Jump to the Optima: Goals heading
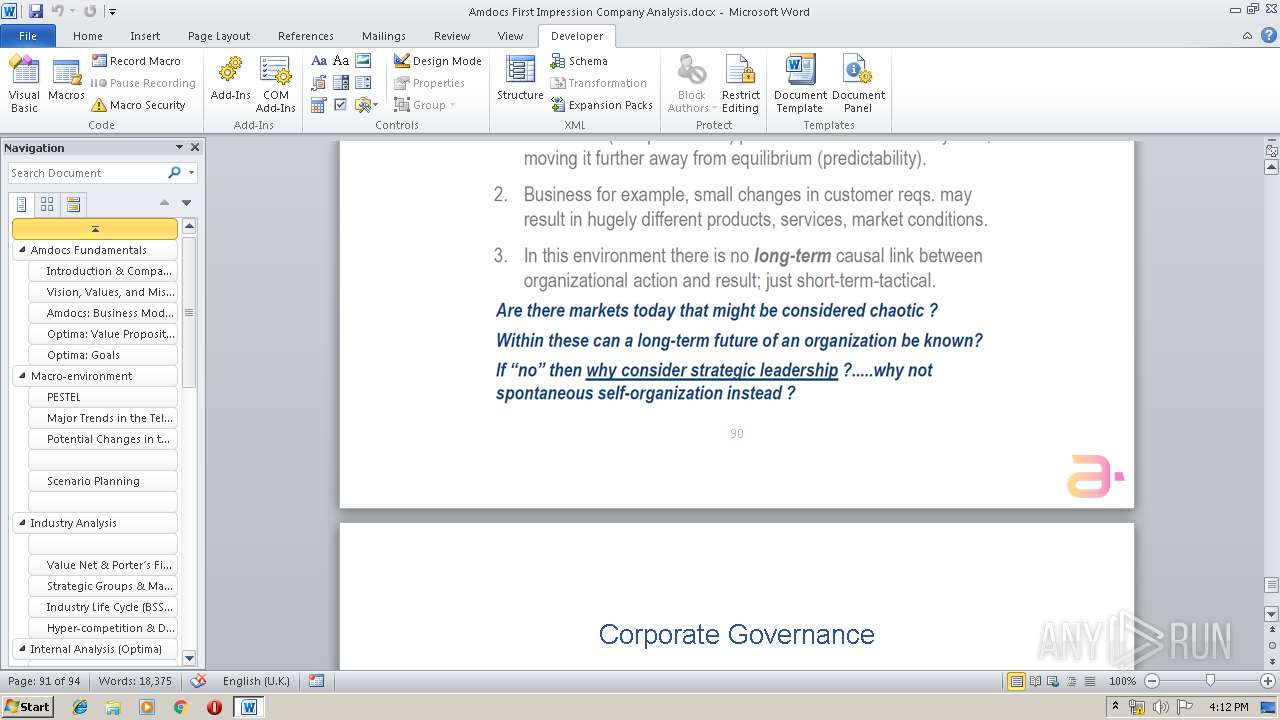1280x720 pixels. click(x=103, y=355)
